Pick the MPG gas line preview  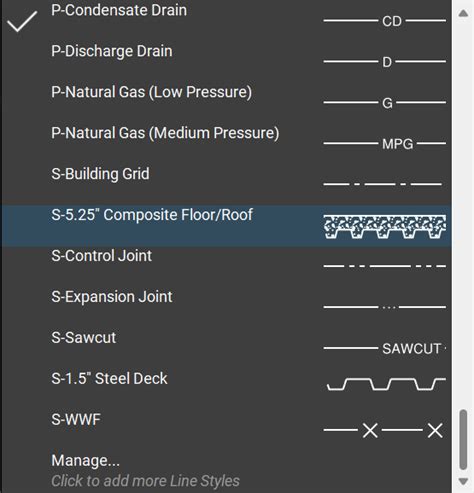coord(385,144)
